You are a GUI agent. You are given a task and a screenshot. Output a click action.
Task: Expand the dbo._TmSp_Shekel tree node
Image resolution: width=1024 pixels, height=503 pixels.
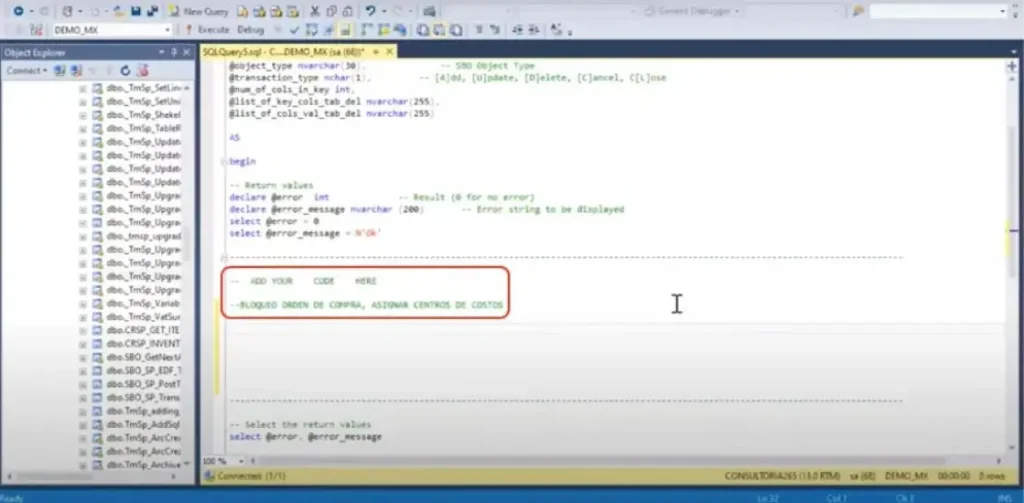point(83,115)
